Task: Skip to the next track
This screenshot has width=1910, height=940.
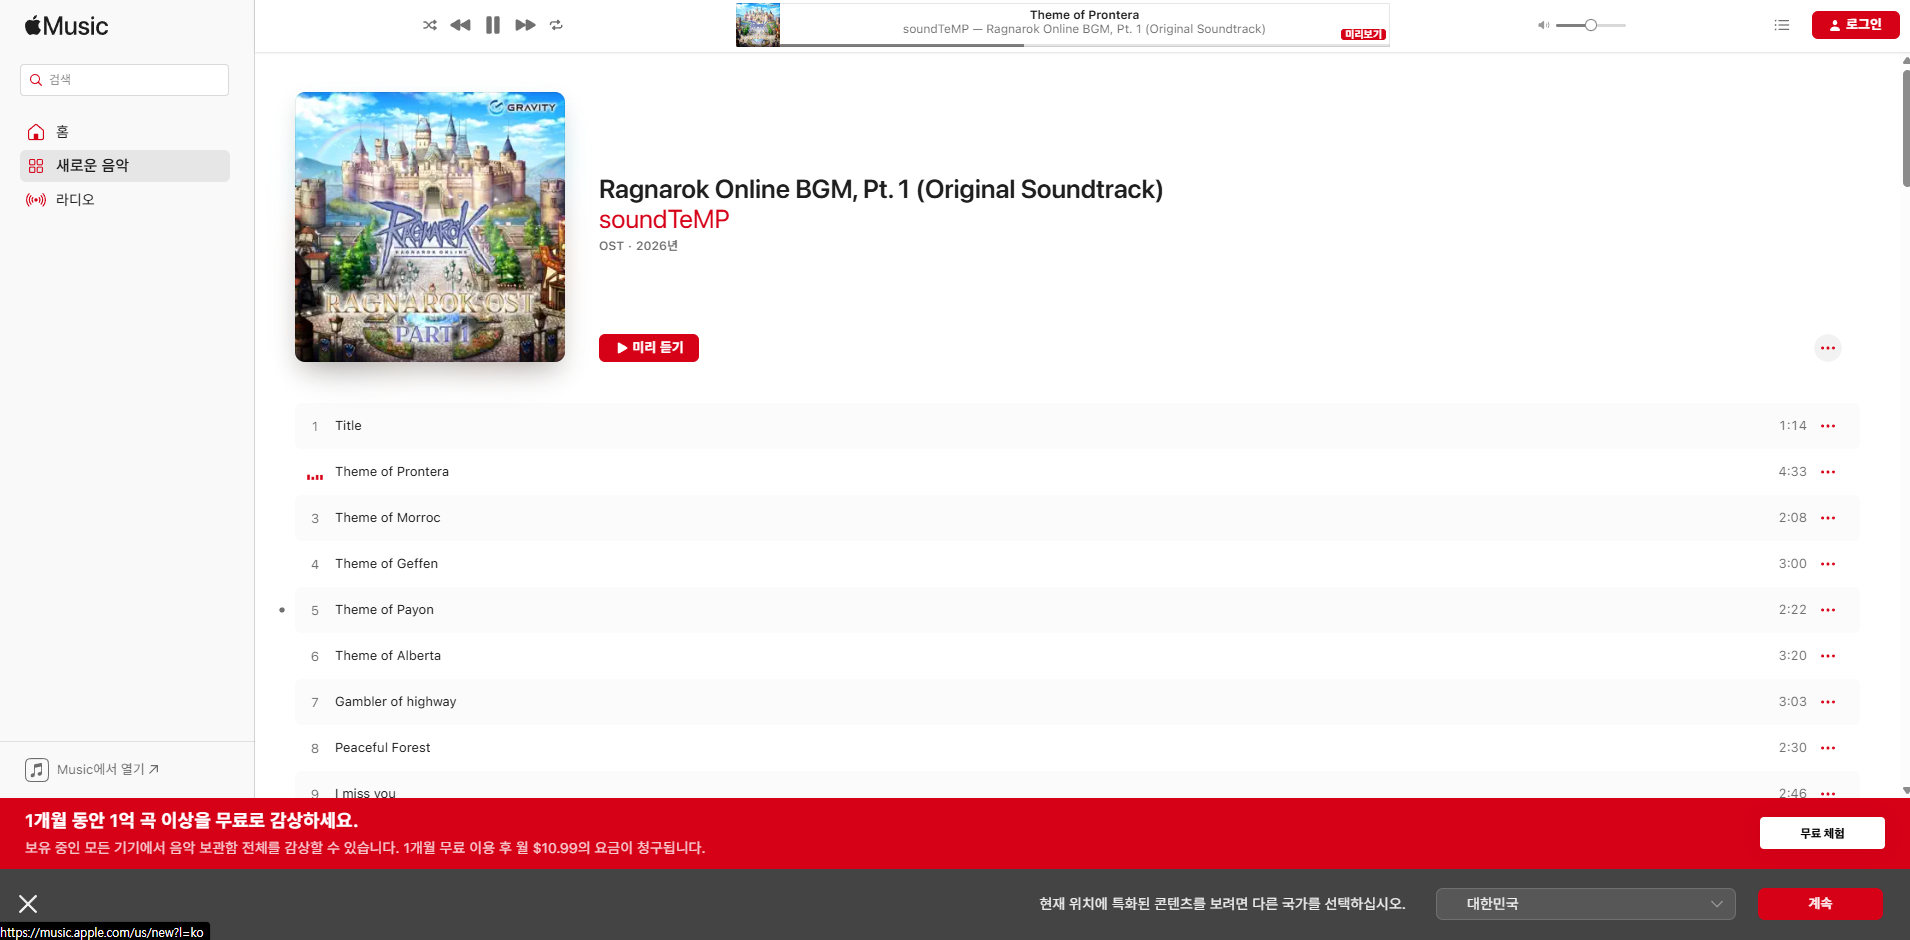Action: point(525,25)
